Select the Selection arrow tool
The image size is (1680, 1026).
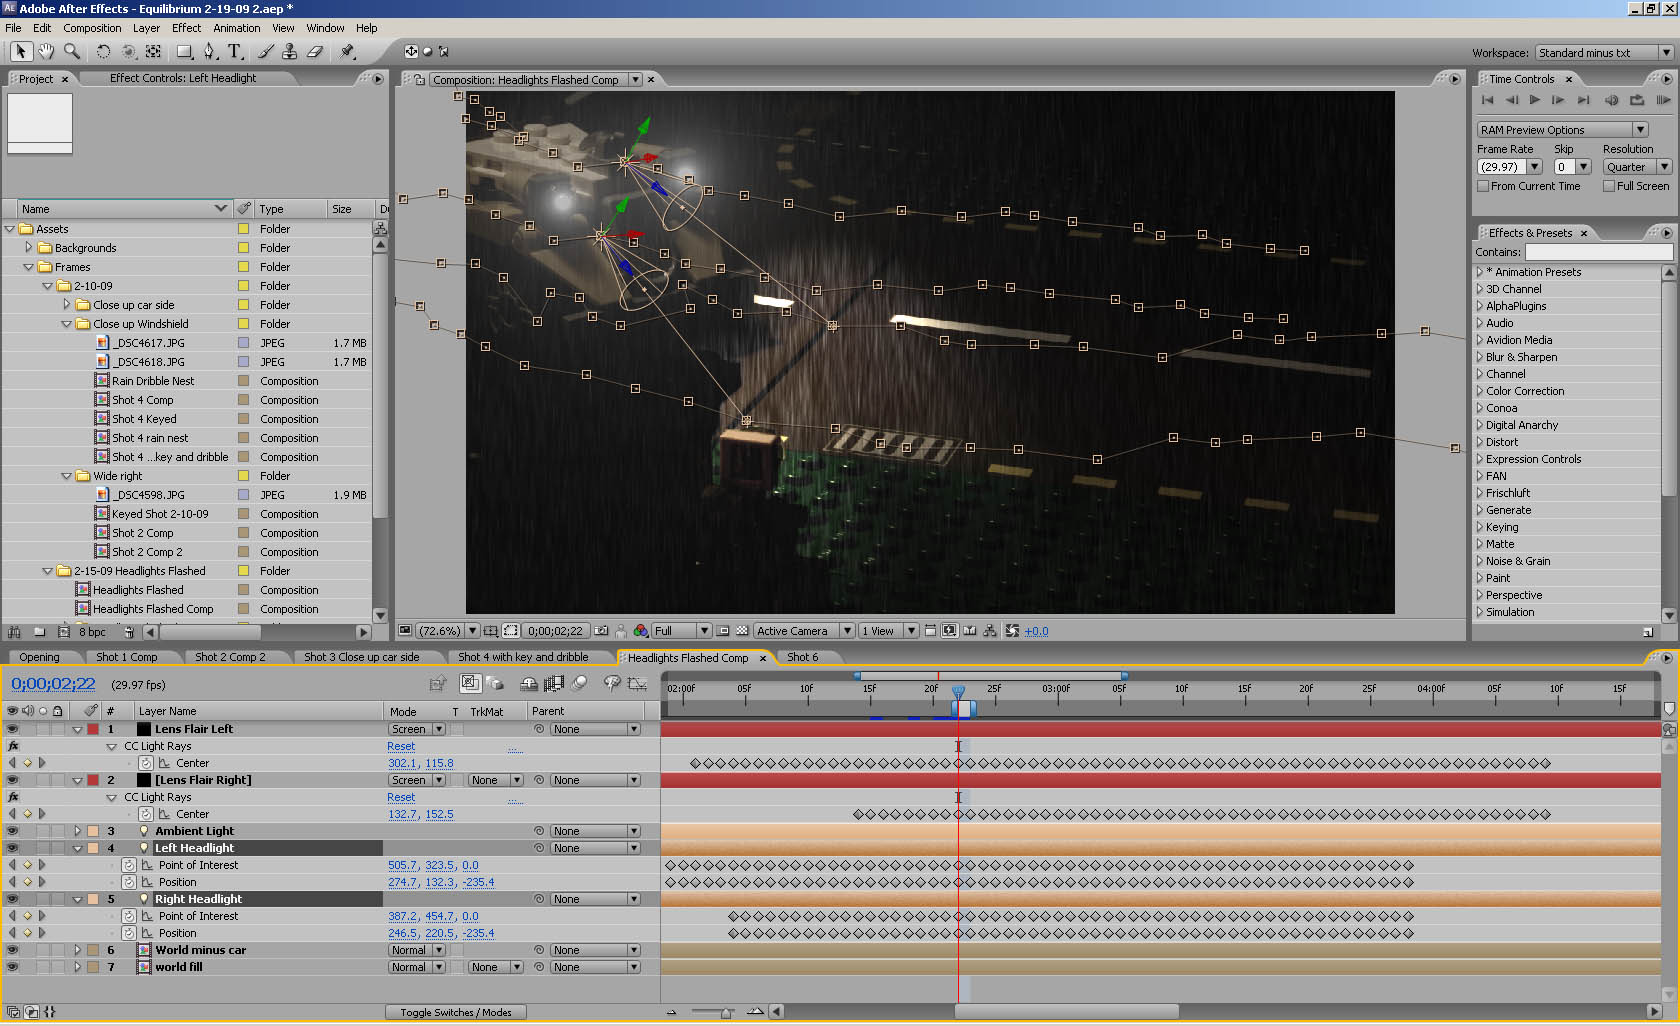point(20,51)
